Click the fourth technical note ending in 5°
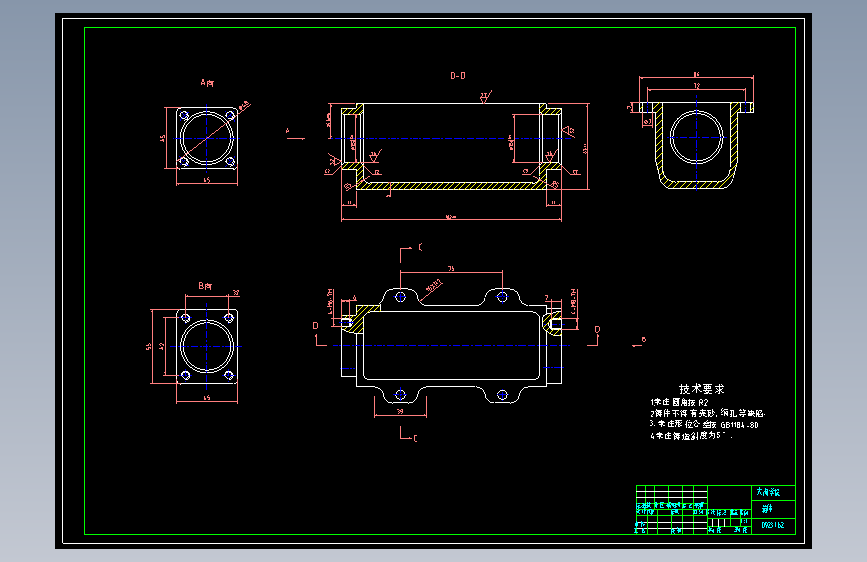867x562 pixels. tap(691, 436)
